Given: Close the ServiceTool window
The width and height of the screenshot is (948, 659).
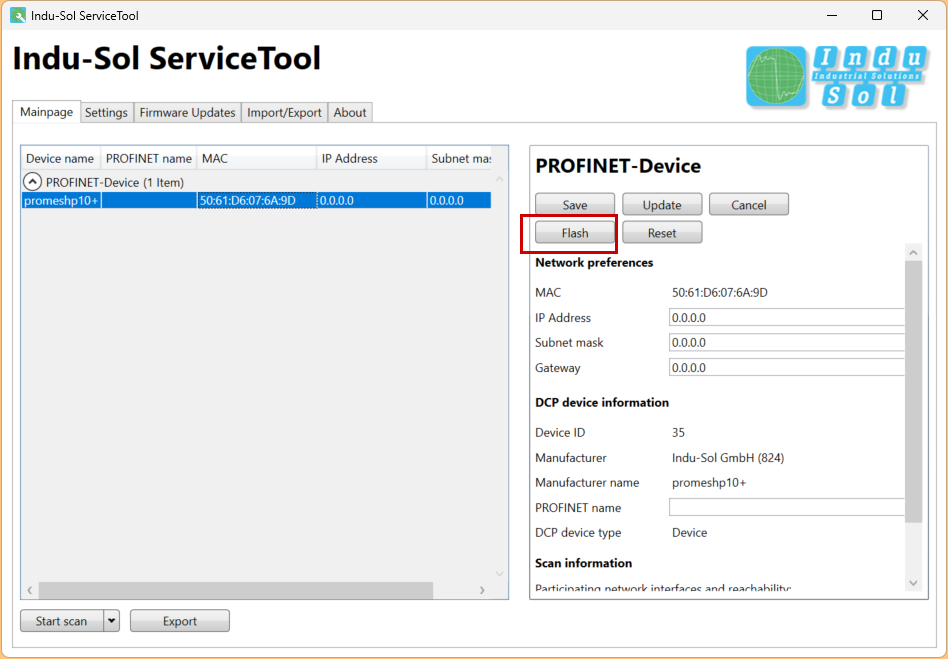Looking at the screenshot, I should click(923, 16).
